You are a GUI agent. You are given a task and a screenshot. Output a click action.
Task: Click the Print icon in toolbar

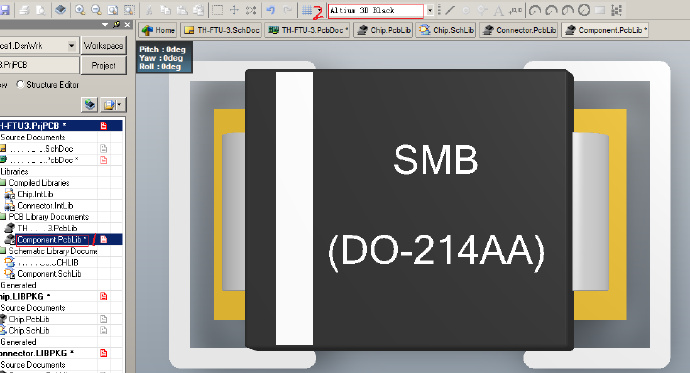coord(25,10)
